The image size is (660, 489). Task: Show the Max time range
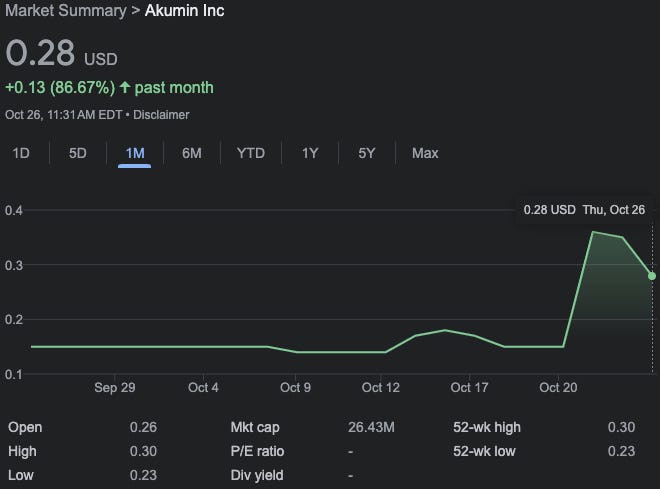pyautogui.click(x=425, y=153)
